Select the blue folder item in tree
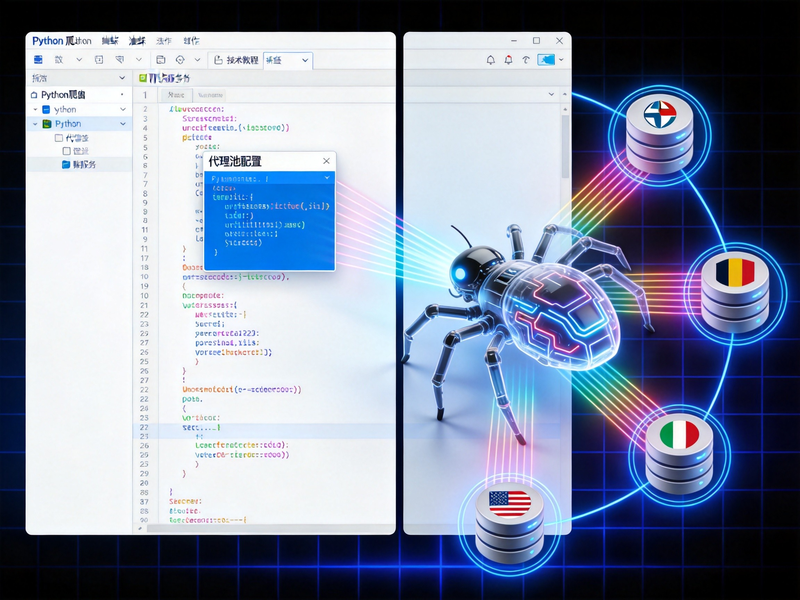This screenshot has height=600, width=800. point(79,165)
